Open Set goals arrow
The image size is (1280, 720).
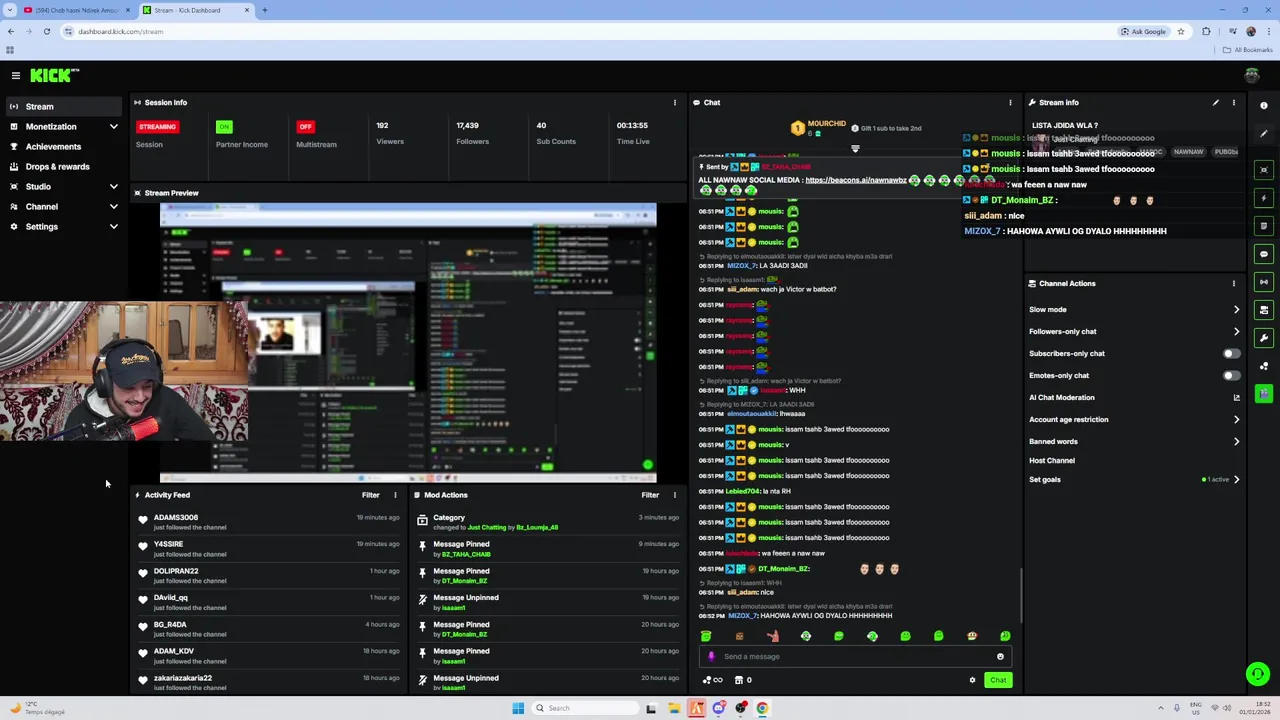1237,479
